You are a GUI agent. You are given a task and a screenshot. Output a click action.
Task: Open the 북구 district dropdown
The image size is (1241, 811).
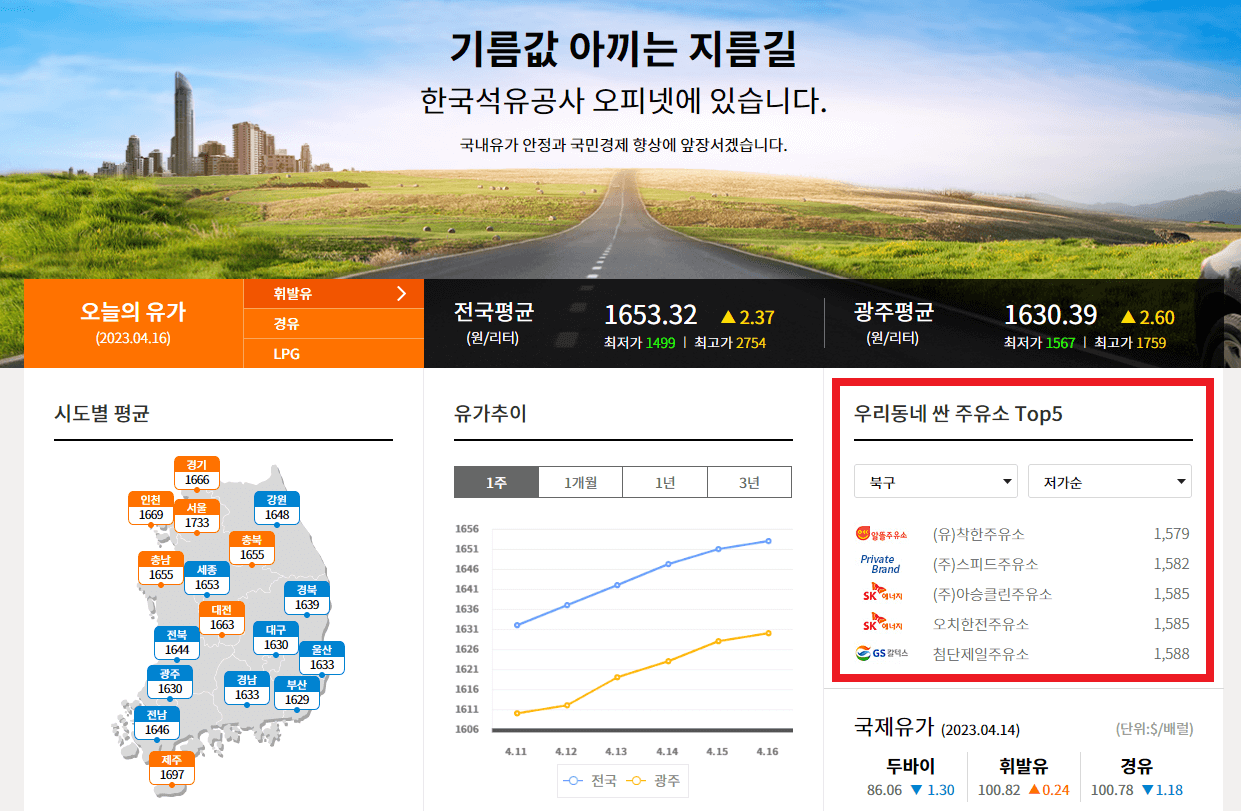pos(936,481)
